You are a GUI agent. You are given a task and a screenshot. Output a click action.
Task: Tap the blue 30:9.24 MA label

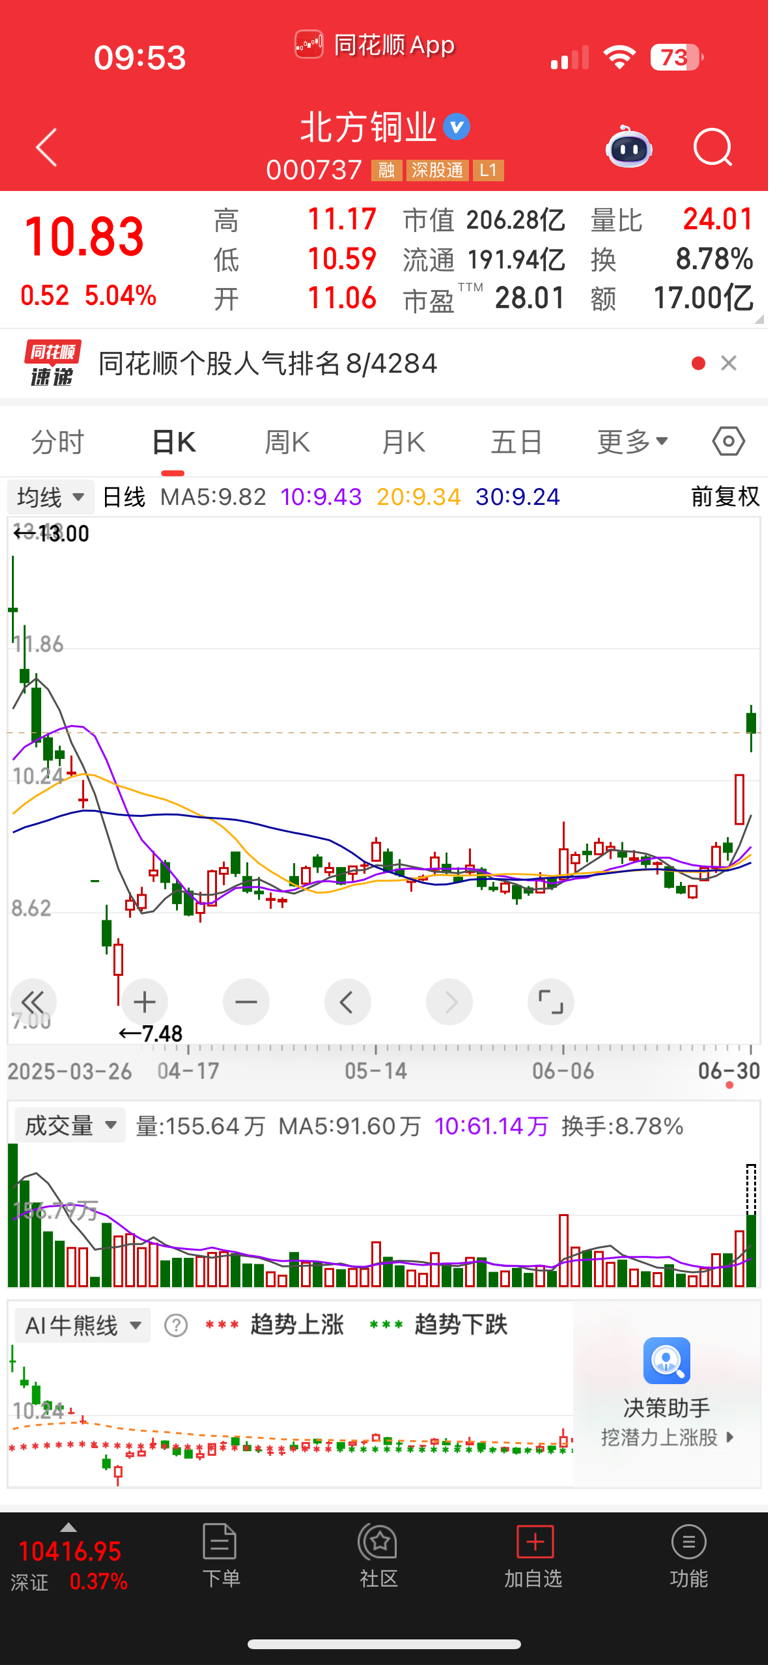tap(518, 497)
